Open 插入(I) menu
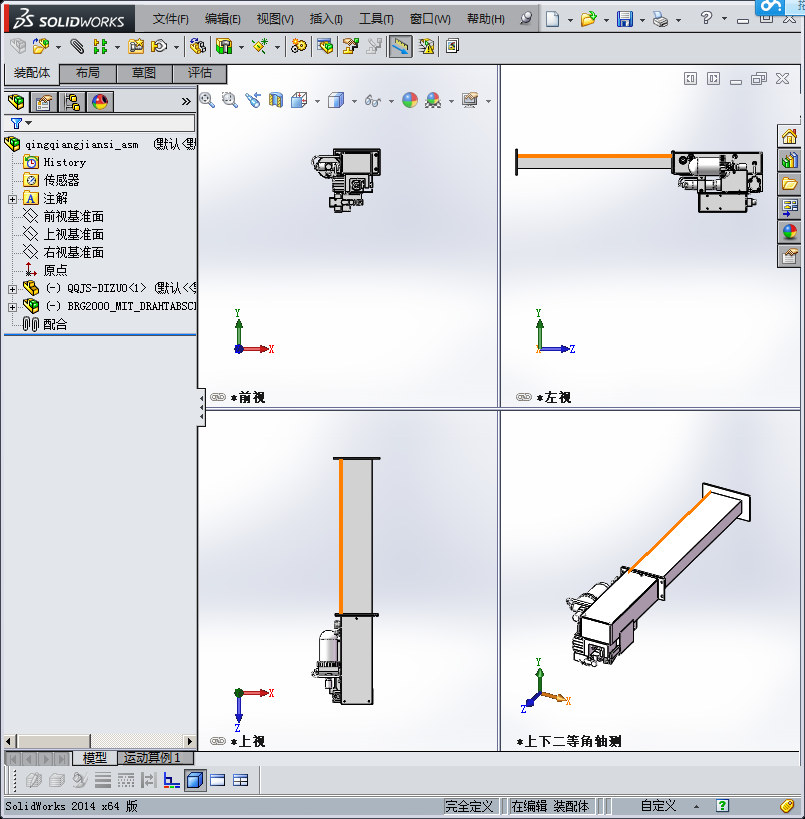The image size is (805, 819). click(x=326, y=19)
